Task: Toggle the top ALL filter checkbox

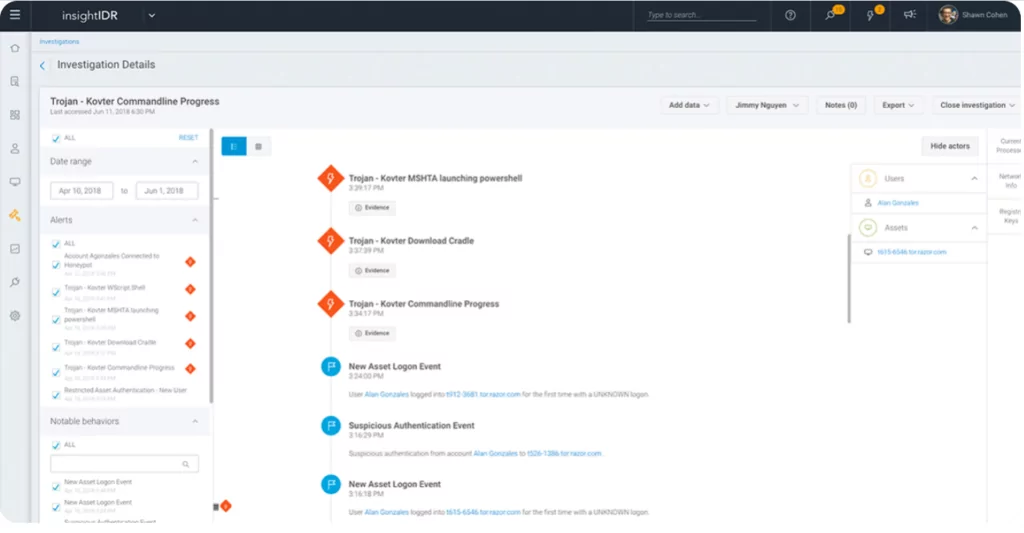Action: (x=56, y=138)
